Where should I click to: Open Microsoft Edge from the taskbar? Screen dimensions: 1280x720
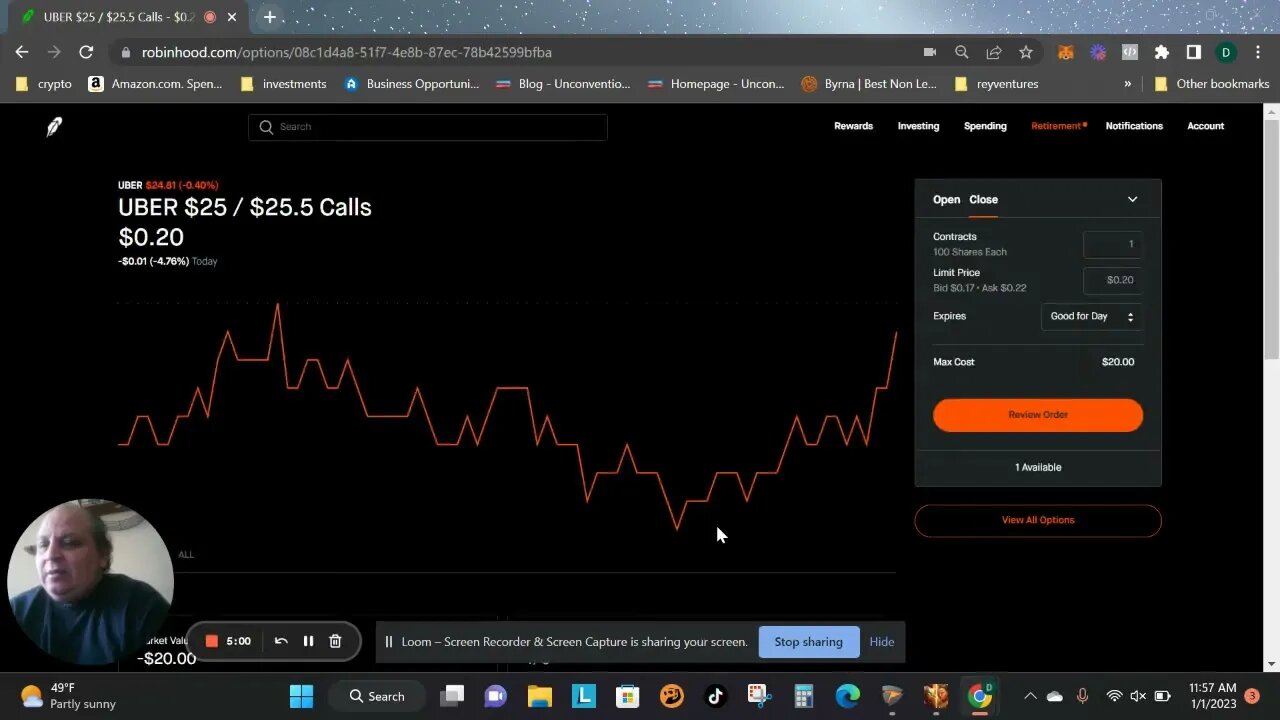[847, 696]
